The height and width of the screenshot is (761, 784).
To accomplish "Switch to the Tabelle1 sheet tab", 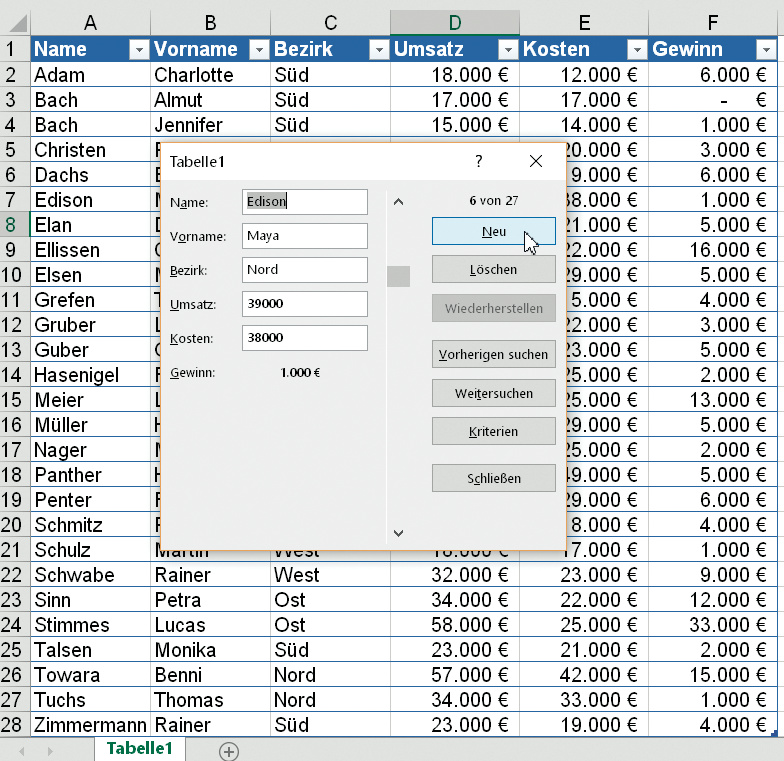I will (x=140, y=749).
